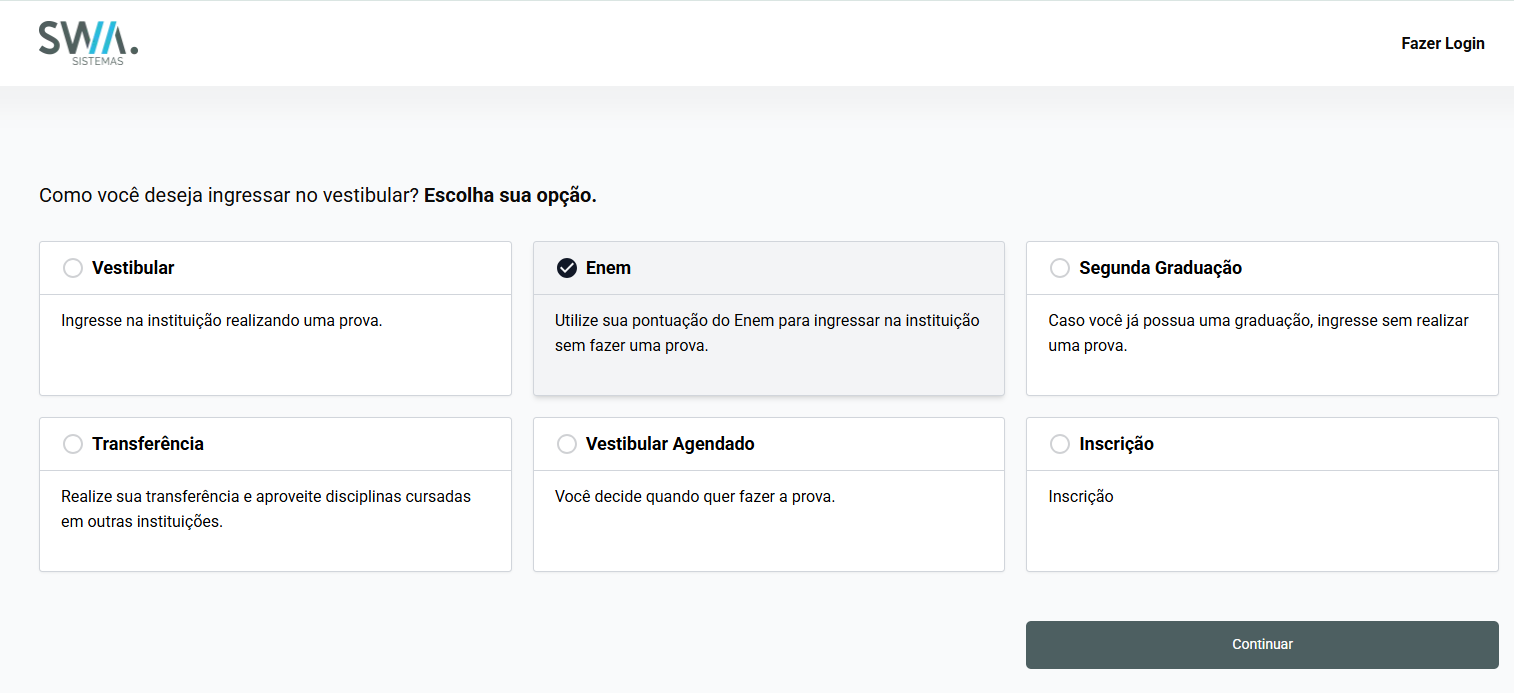Pick the Vestibular Agendado radio button

567,444
